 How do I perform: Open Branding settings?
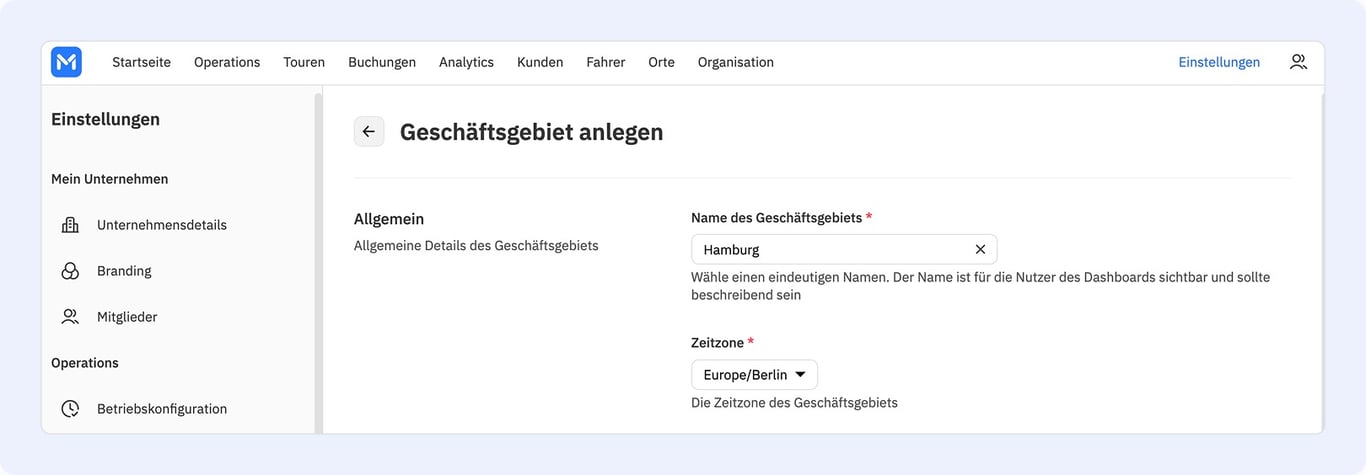point(124,271)
